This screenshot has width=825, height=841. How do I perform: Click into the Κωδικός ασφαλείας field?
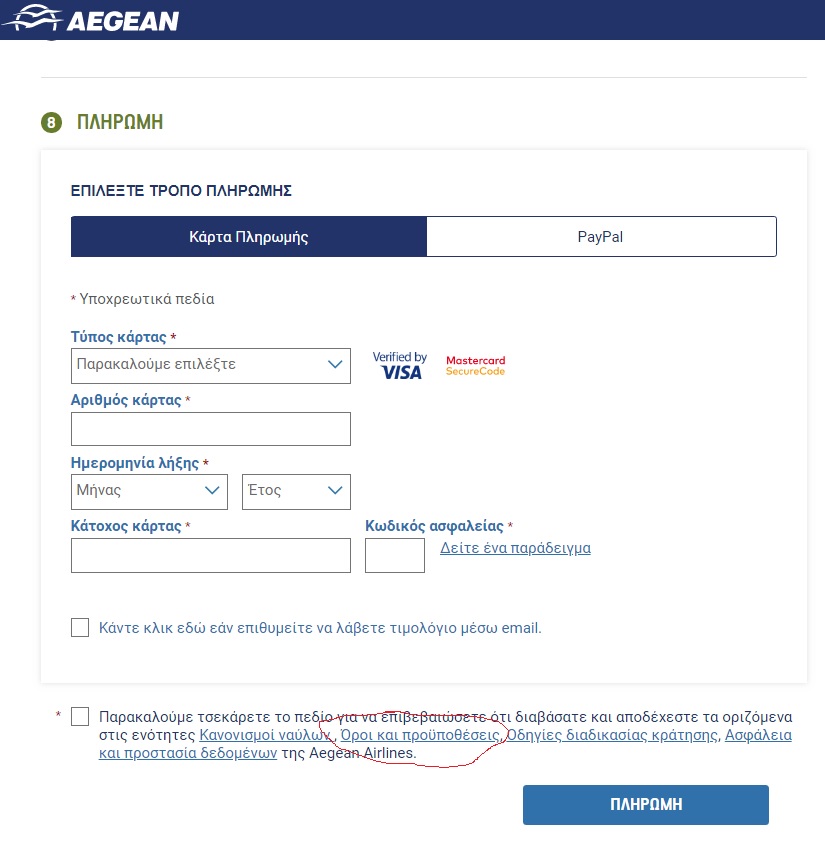395,556
